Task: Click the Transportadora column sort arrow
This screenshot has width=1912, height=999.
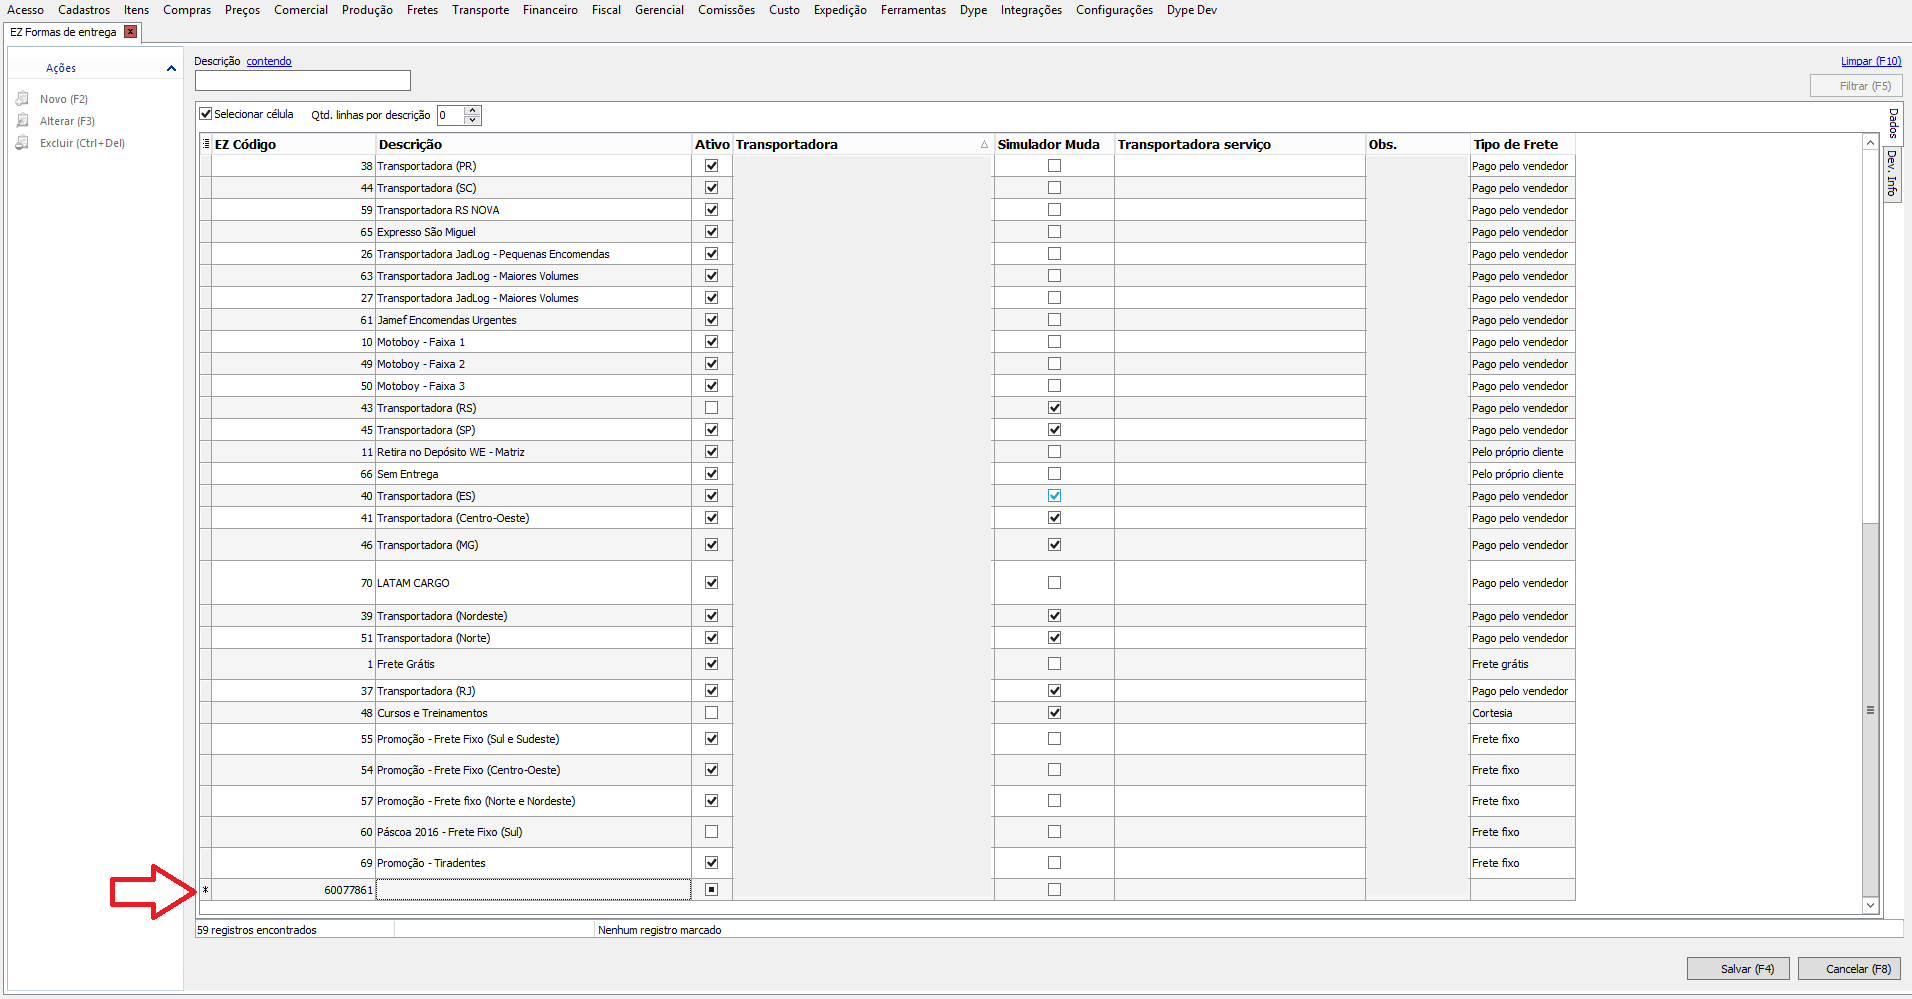Action: click(x=984, y=145)
